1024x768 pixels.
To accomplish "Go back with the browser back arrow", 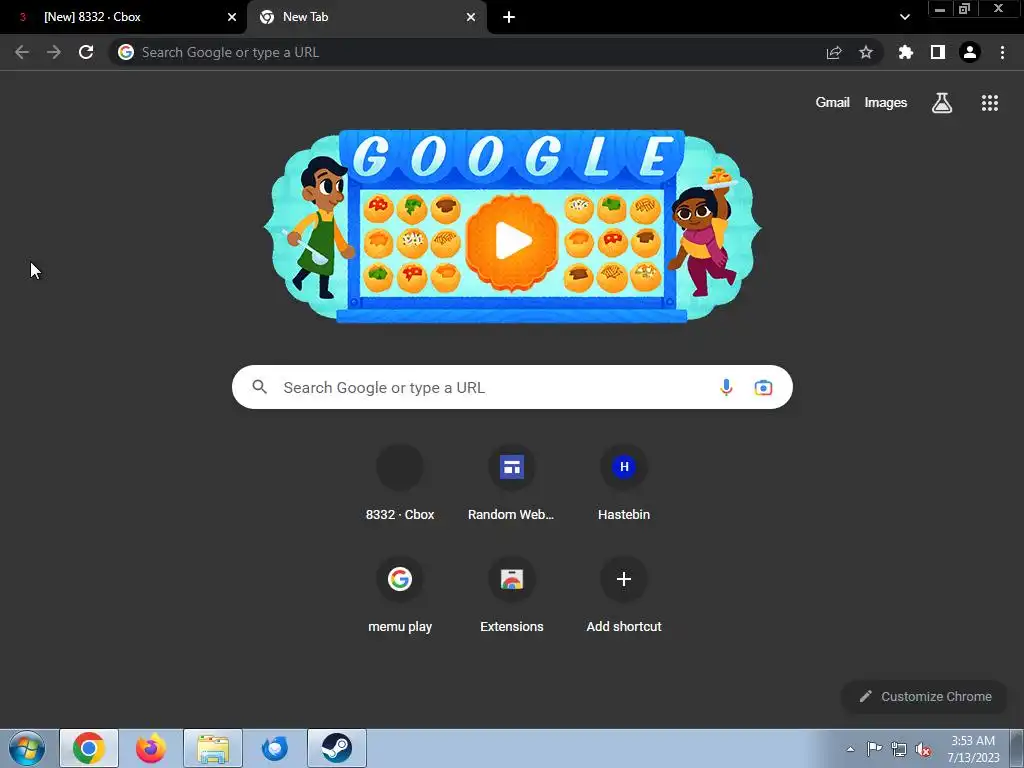I will click(22, 52).
